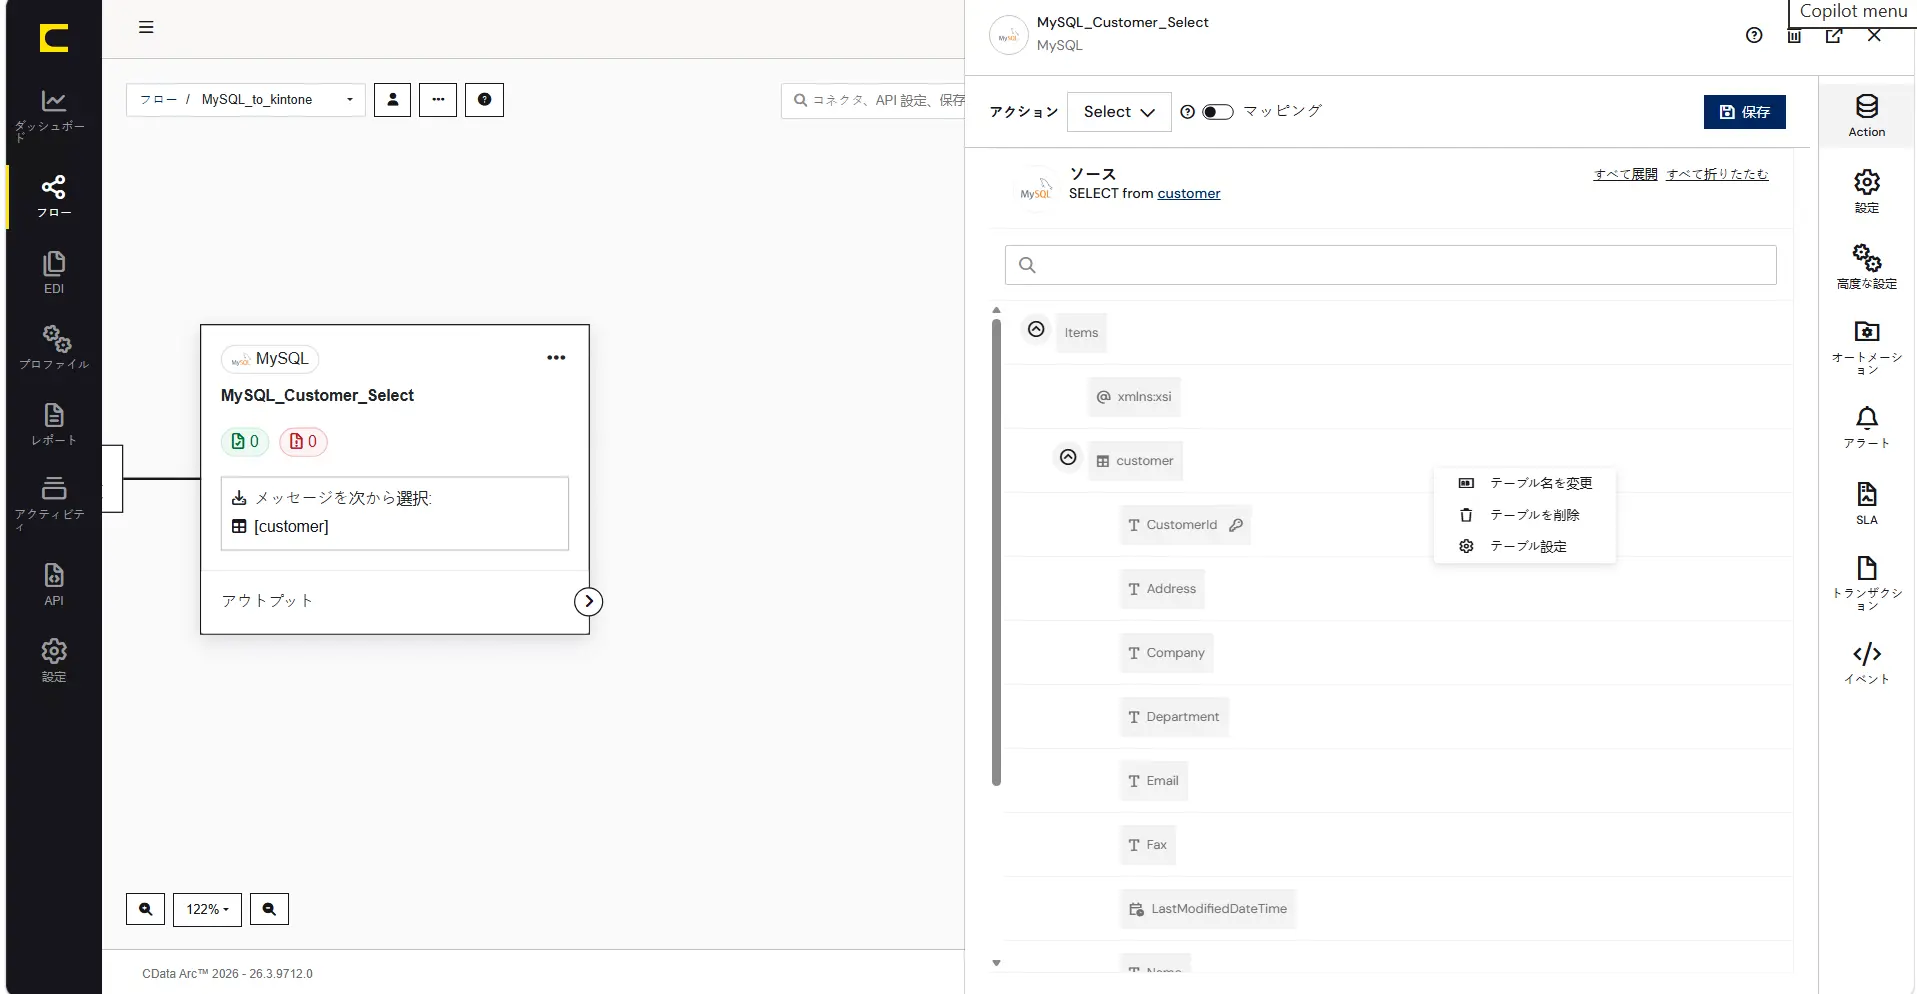Click the すべて展開 link
The width and height of the screenshot is (1917, 994).
point(1625,174)
